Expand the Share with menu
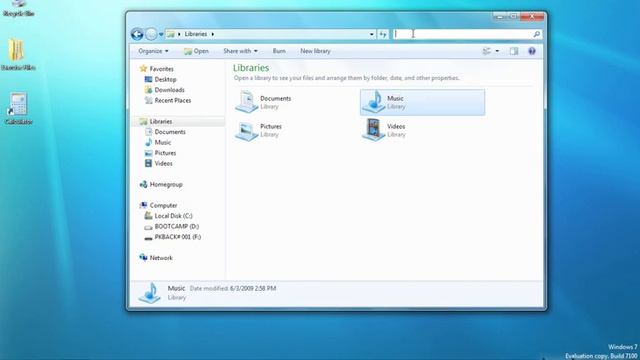 click(240, 51)
